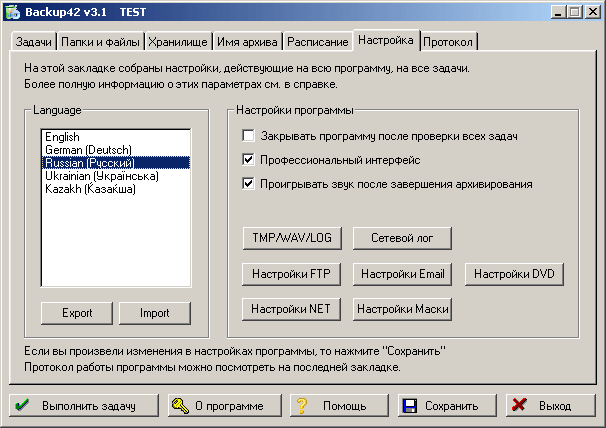Uncheck Профессиональный интерфейс checkbox
The width and height of the screenshot is (606, 428).
pos(248,160)
